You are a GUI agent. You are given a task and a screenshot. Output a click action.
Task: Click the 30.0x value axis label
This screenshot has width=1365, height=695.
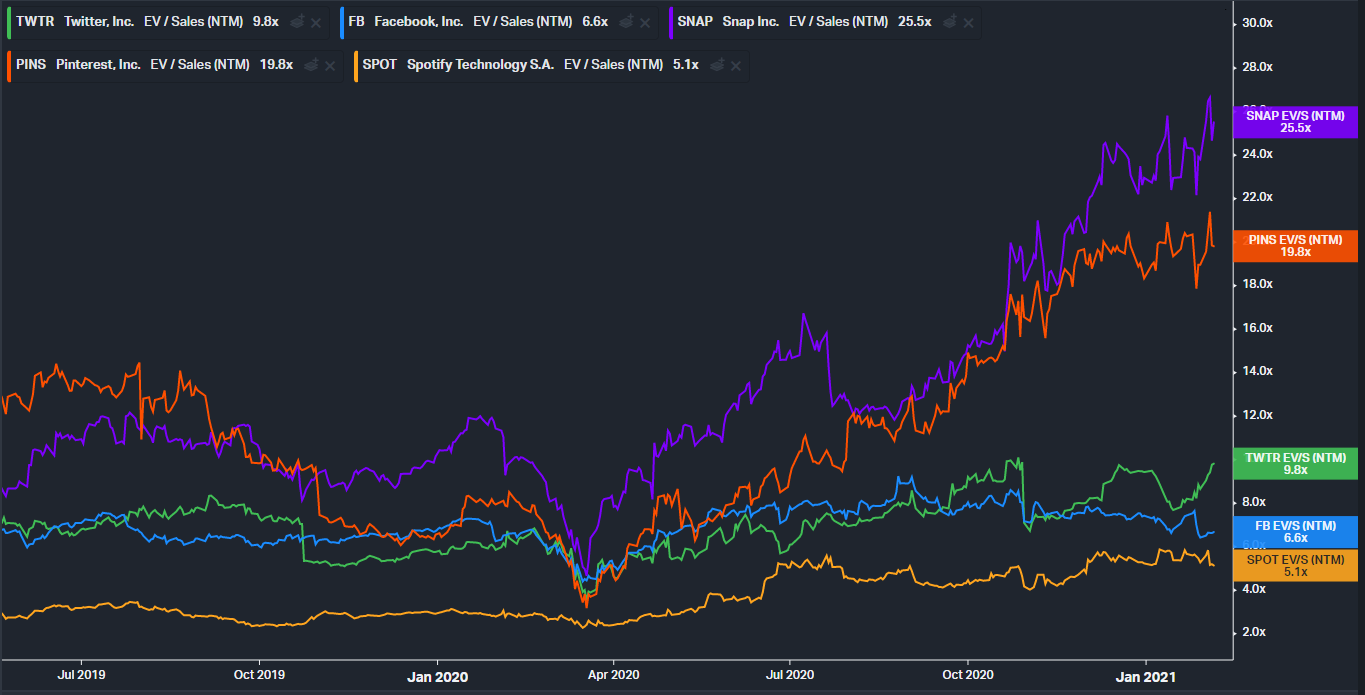[1256, 23]
